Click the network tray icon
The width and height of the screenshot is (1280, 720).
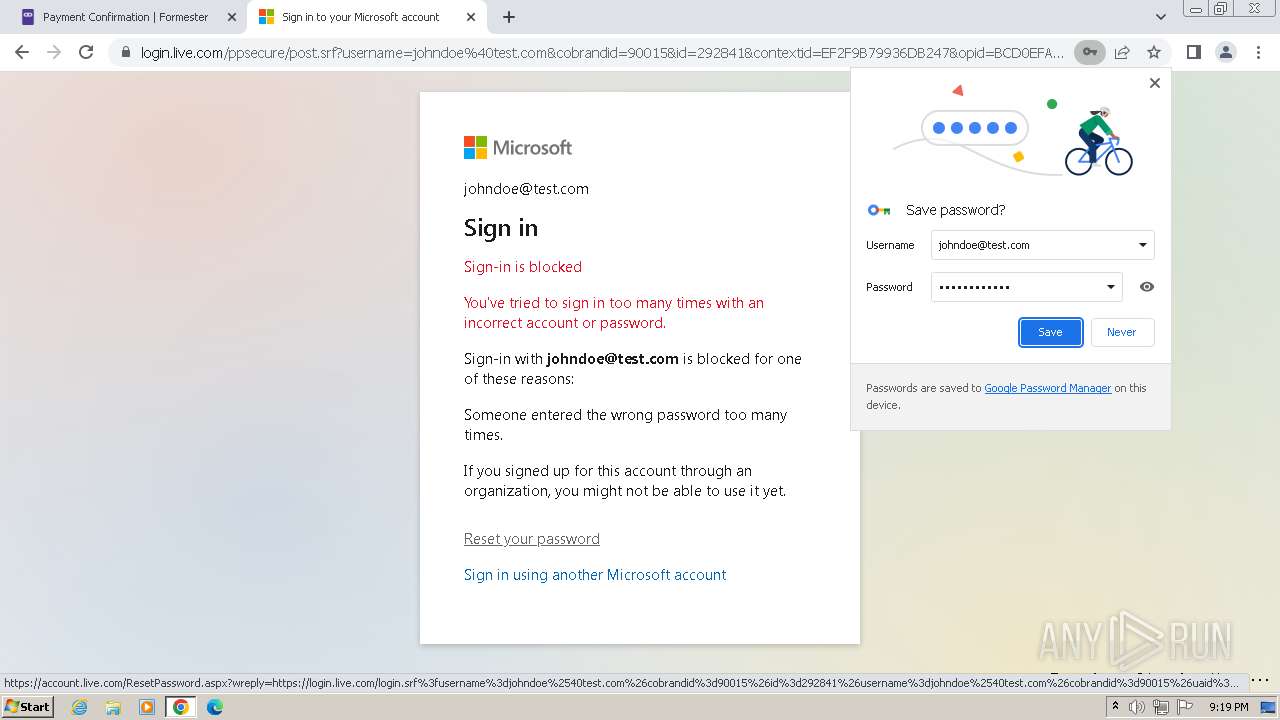1160,707
